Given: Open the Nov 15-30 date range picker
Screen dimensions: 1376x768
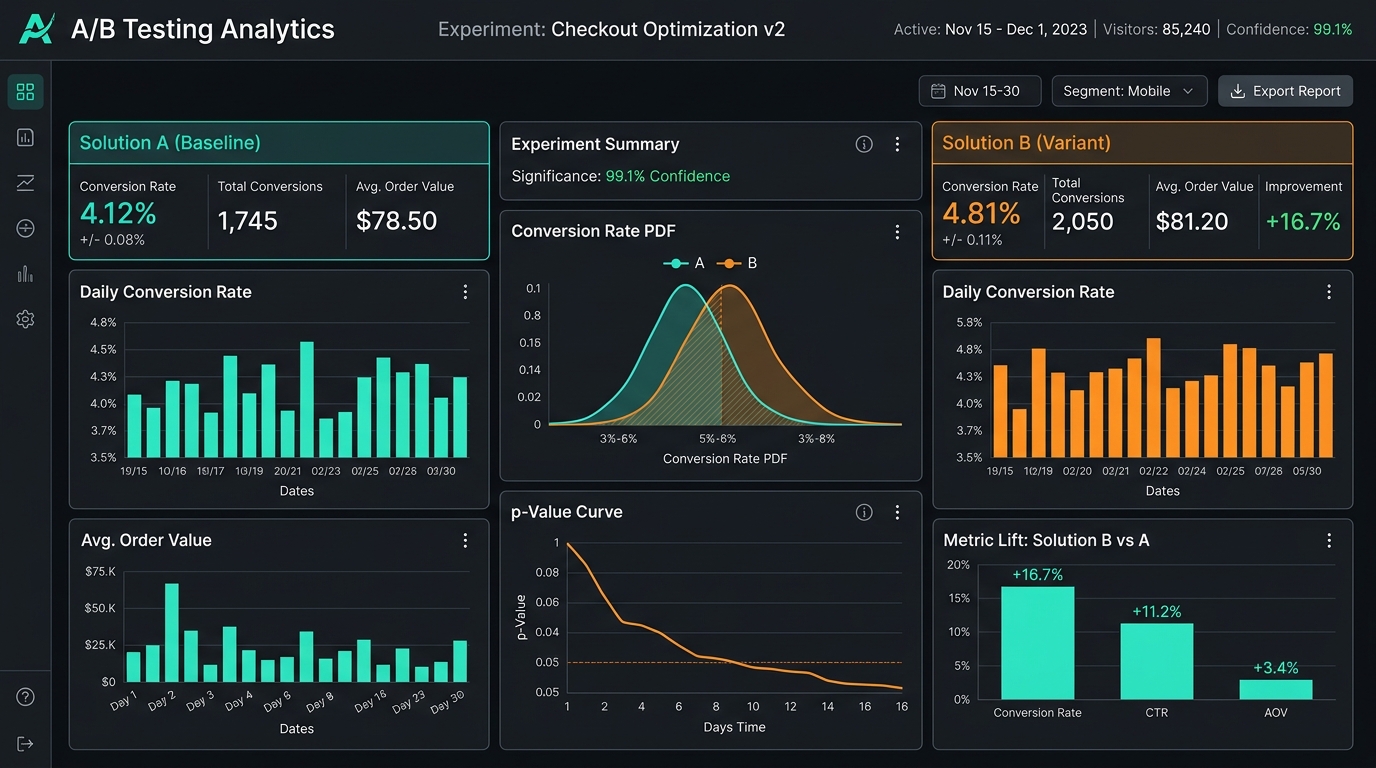Looking at the screenshot, I should pos(980,91).
